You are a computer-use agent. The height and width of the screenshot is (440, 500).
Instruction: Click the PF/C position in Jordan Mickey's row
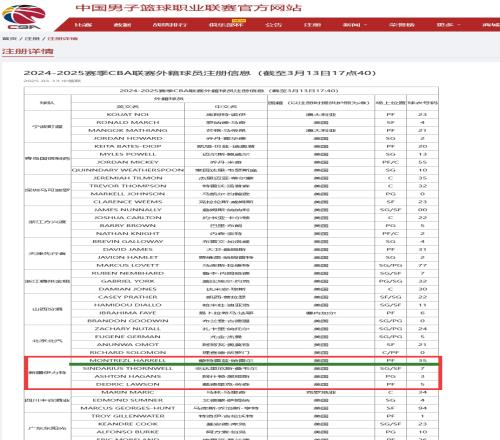coord(390,162)
